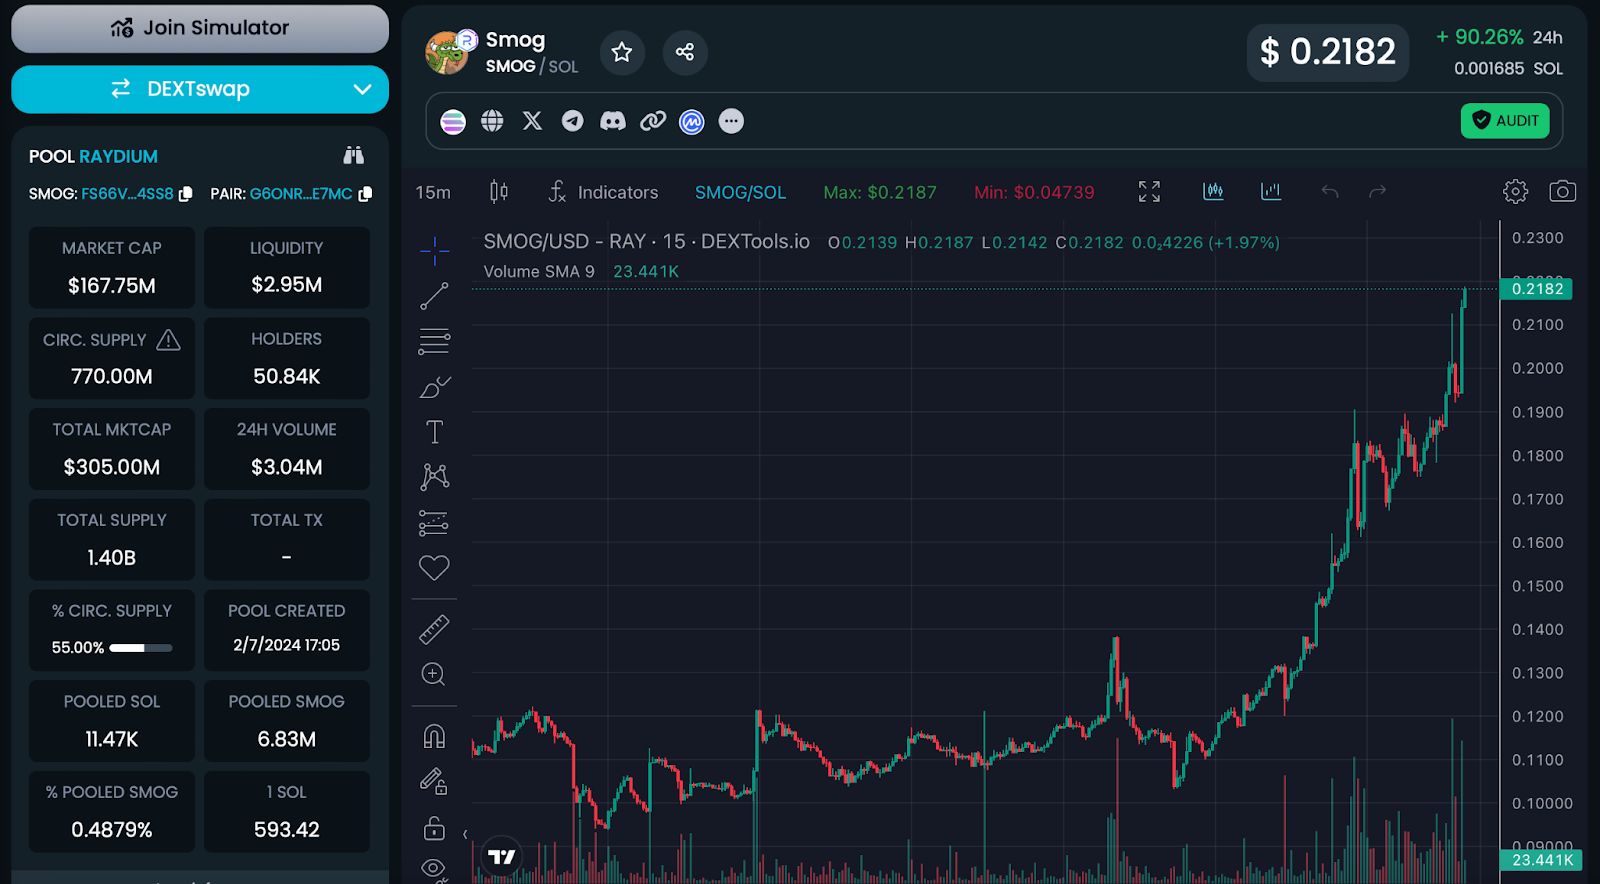Click the green AUDIT button
This screenshot has height=884, width=1600.
tap(1505, 121)
